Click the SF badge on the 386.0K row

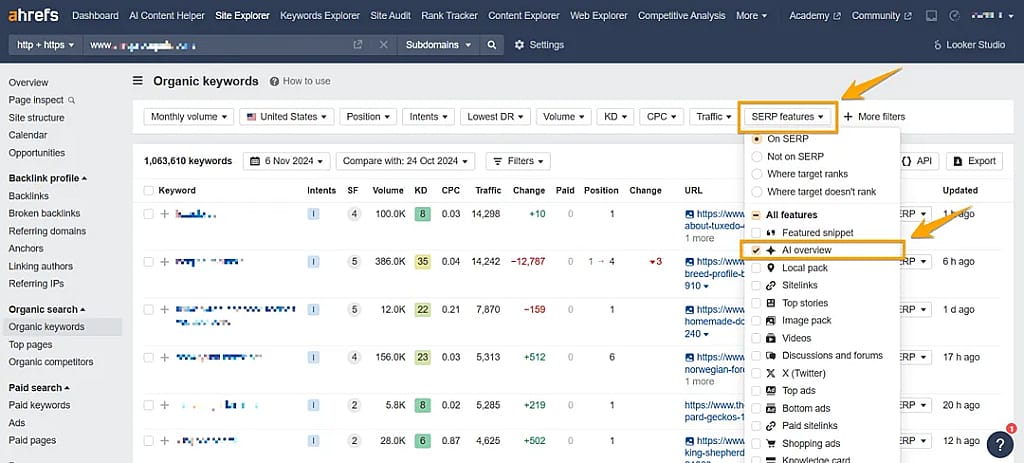[x=355, y=261]
